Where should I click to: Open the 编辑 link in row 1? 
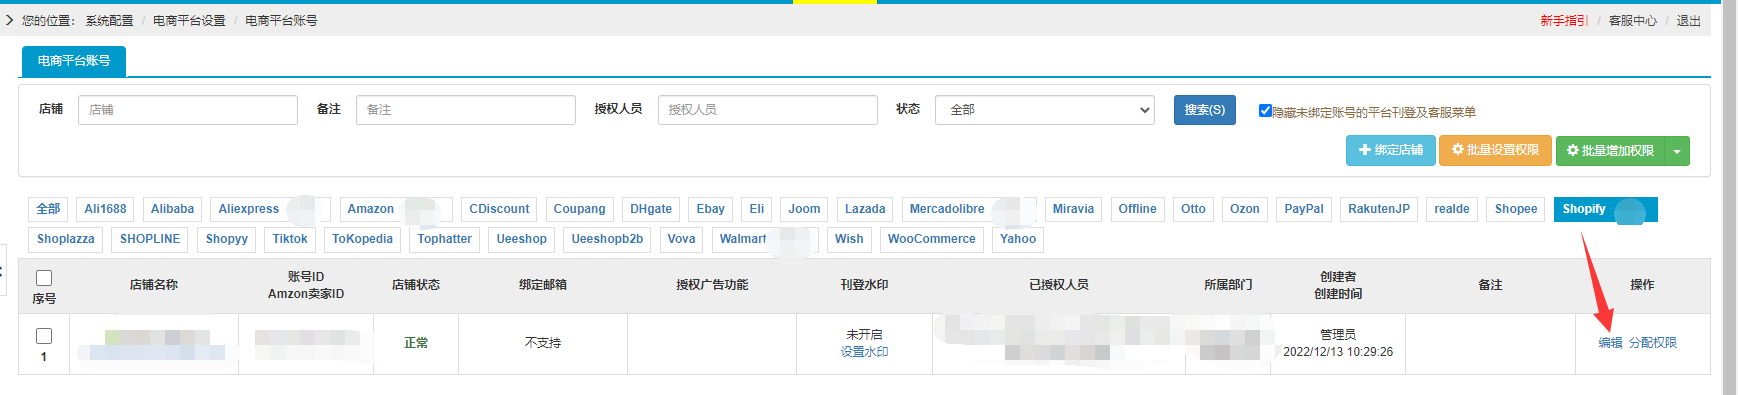(1610, 343)
